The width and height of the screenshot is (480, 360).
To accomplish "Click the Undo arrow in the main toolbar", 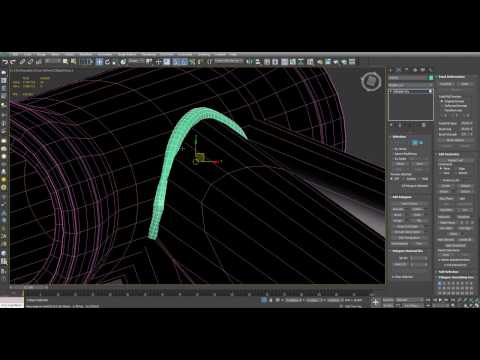I will [5, 62].
